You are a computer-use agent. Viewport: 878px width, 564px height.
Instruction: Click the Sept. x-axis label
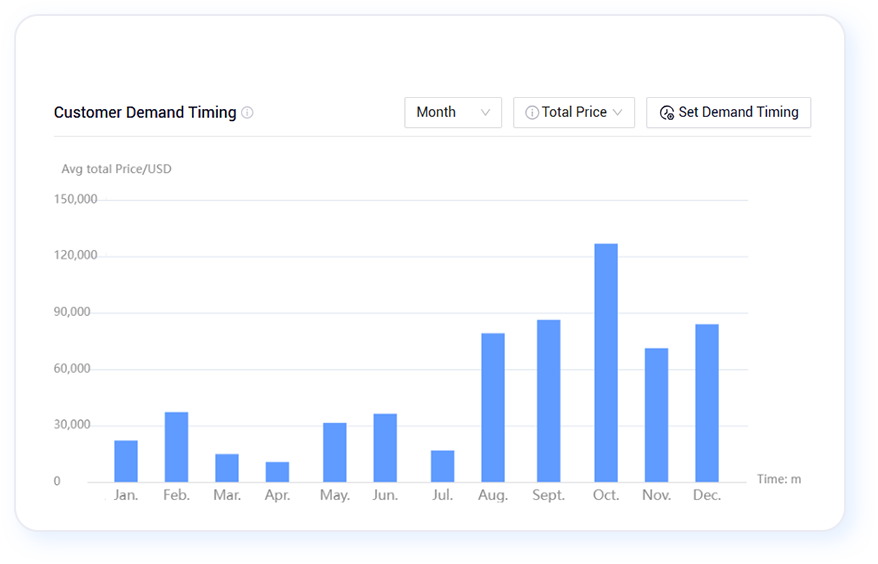(549, 495)
